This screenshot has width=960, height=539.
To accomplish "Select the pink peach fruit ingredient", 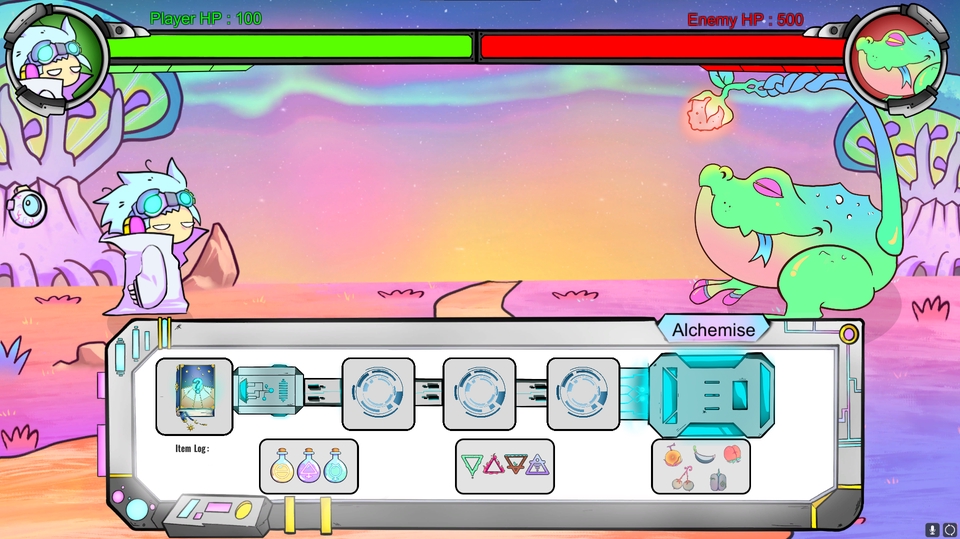I will tap(733, 454).
